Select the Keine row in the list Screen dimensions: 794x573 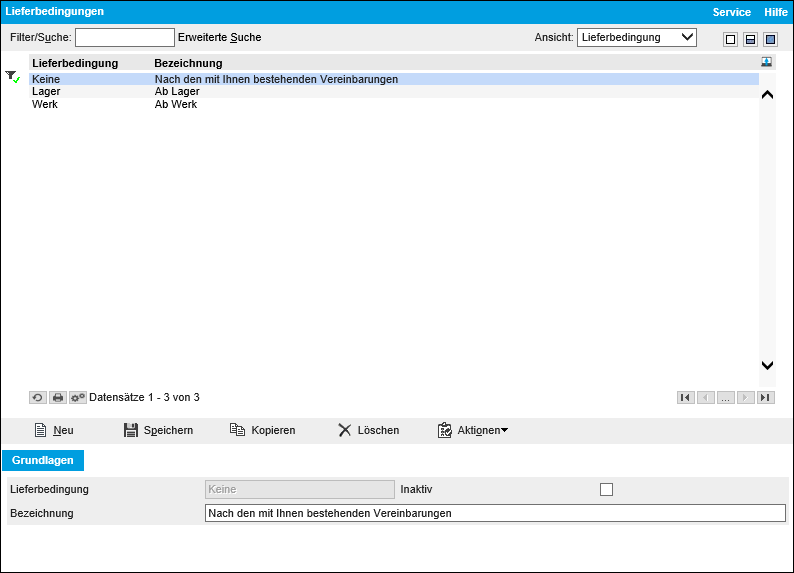[x=394, y=79]
